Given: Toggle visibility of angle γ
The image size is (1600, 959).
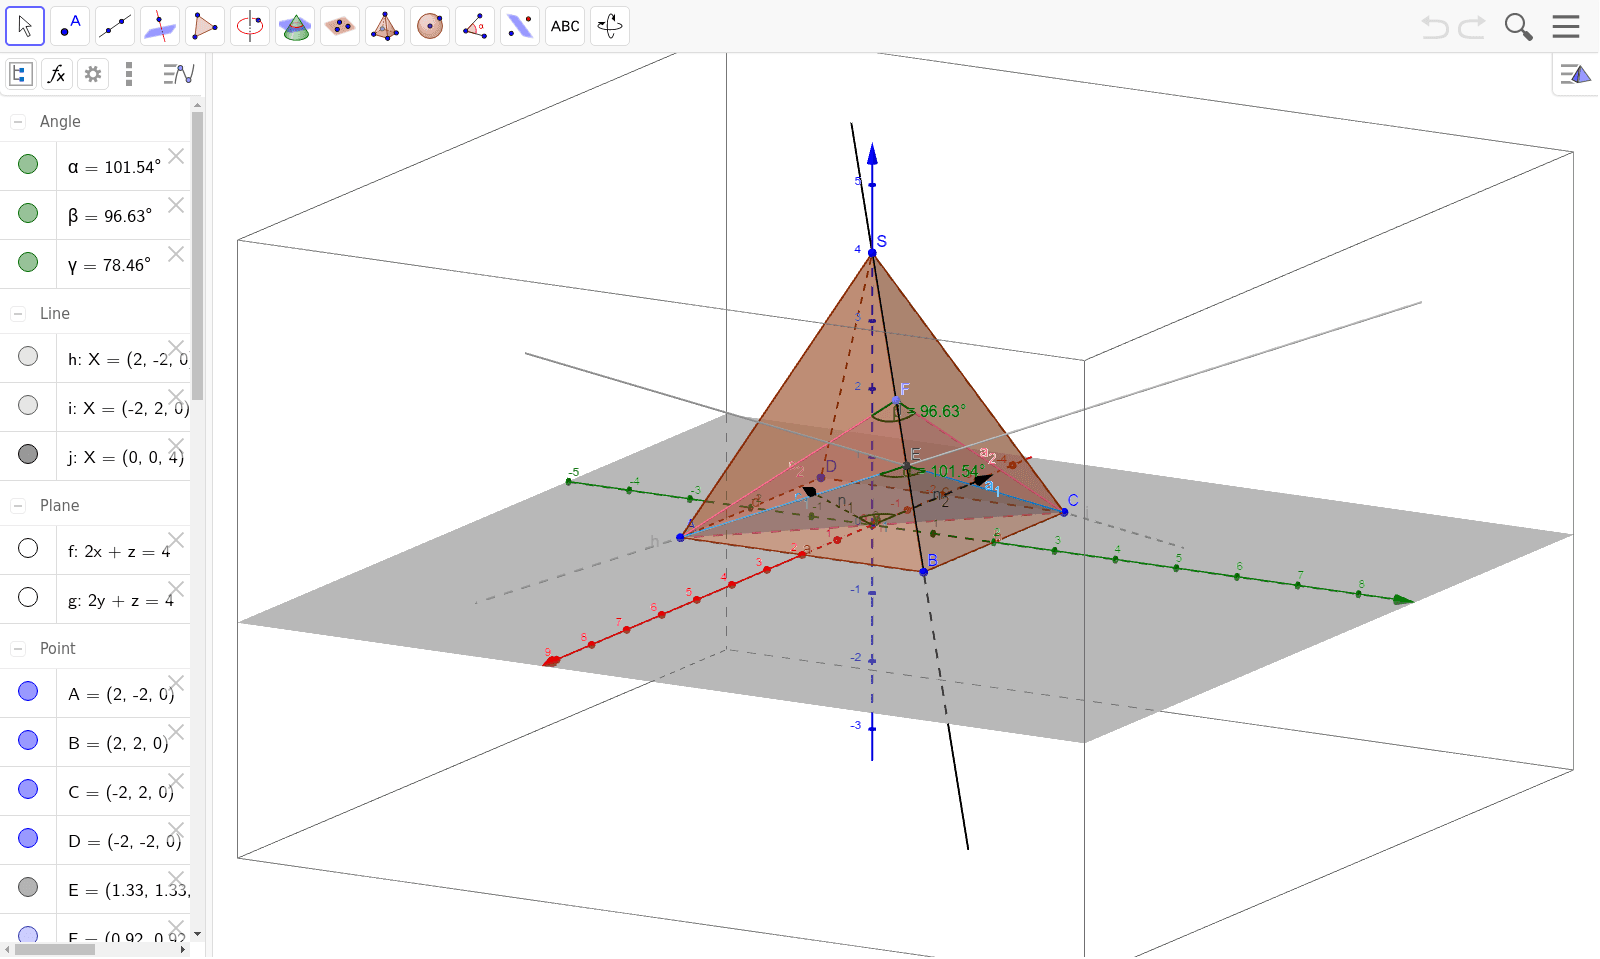Looking at the screenshot, I should tap(28, 262).
